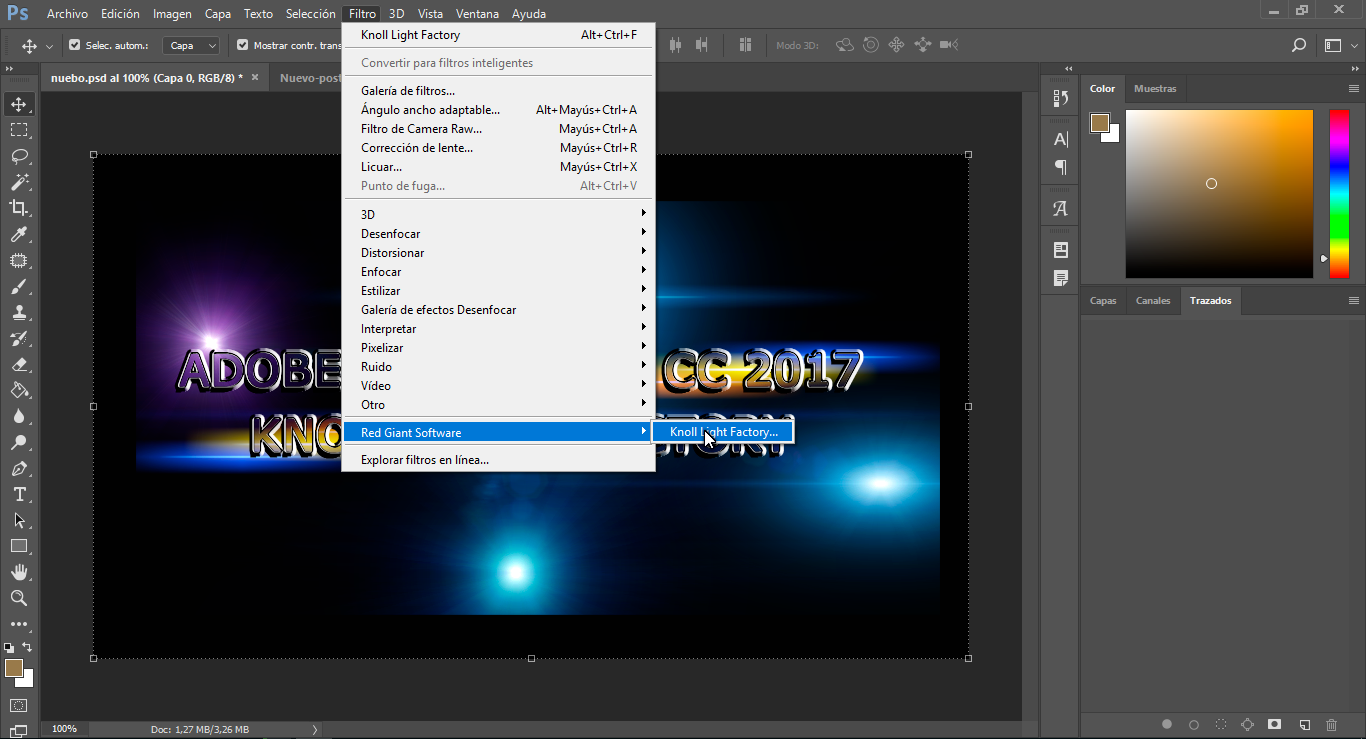Open the Glyphs panel icon
Image resolution: width=1366 pixels, height=739 pixels.
(1061, 209)
